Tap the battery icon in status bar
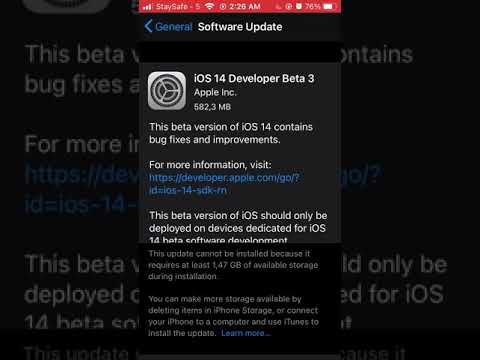Viewport: 480px width, 360px height. pyautogui.click(x=328, y=6)
